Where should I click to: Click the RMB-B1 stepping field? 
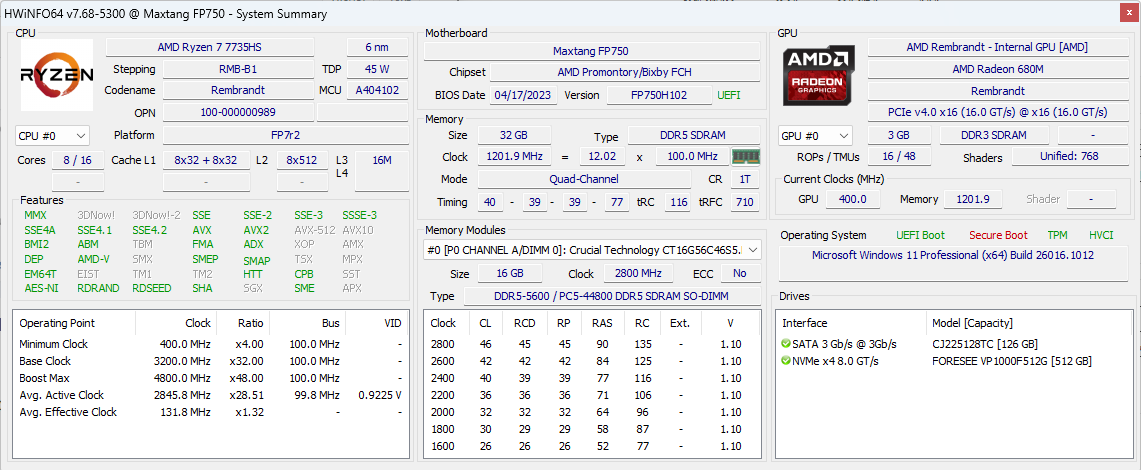[x=238, y=69]
